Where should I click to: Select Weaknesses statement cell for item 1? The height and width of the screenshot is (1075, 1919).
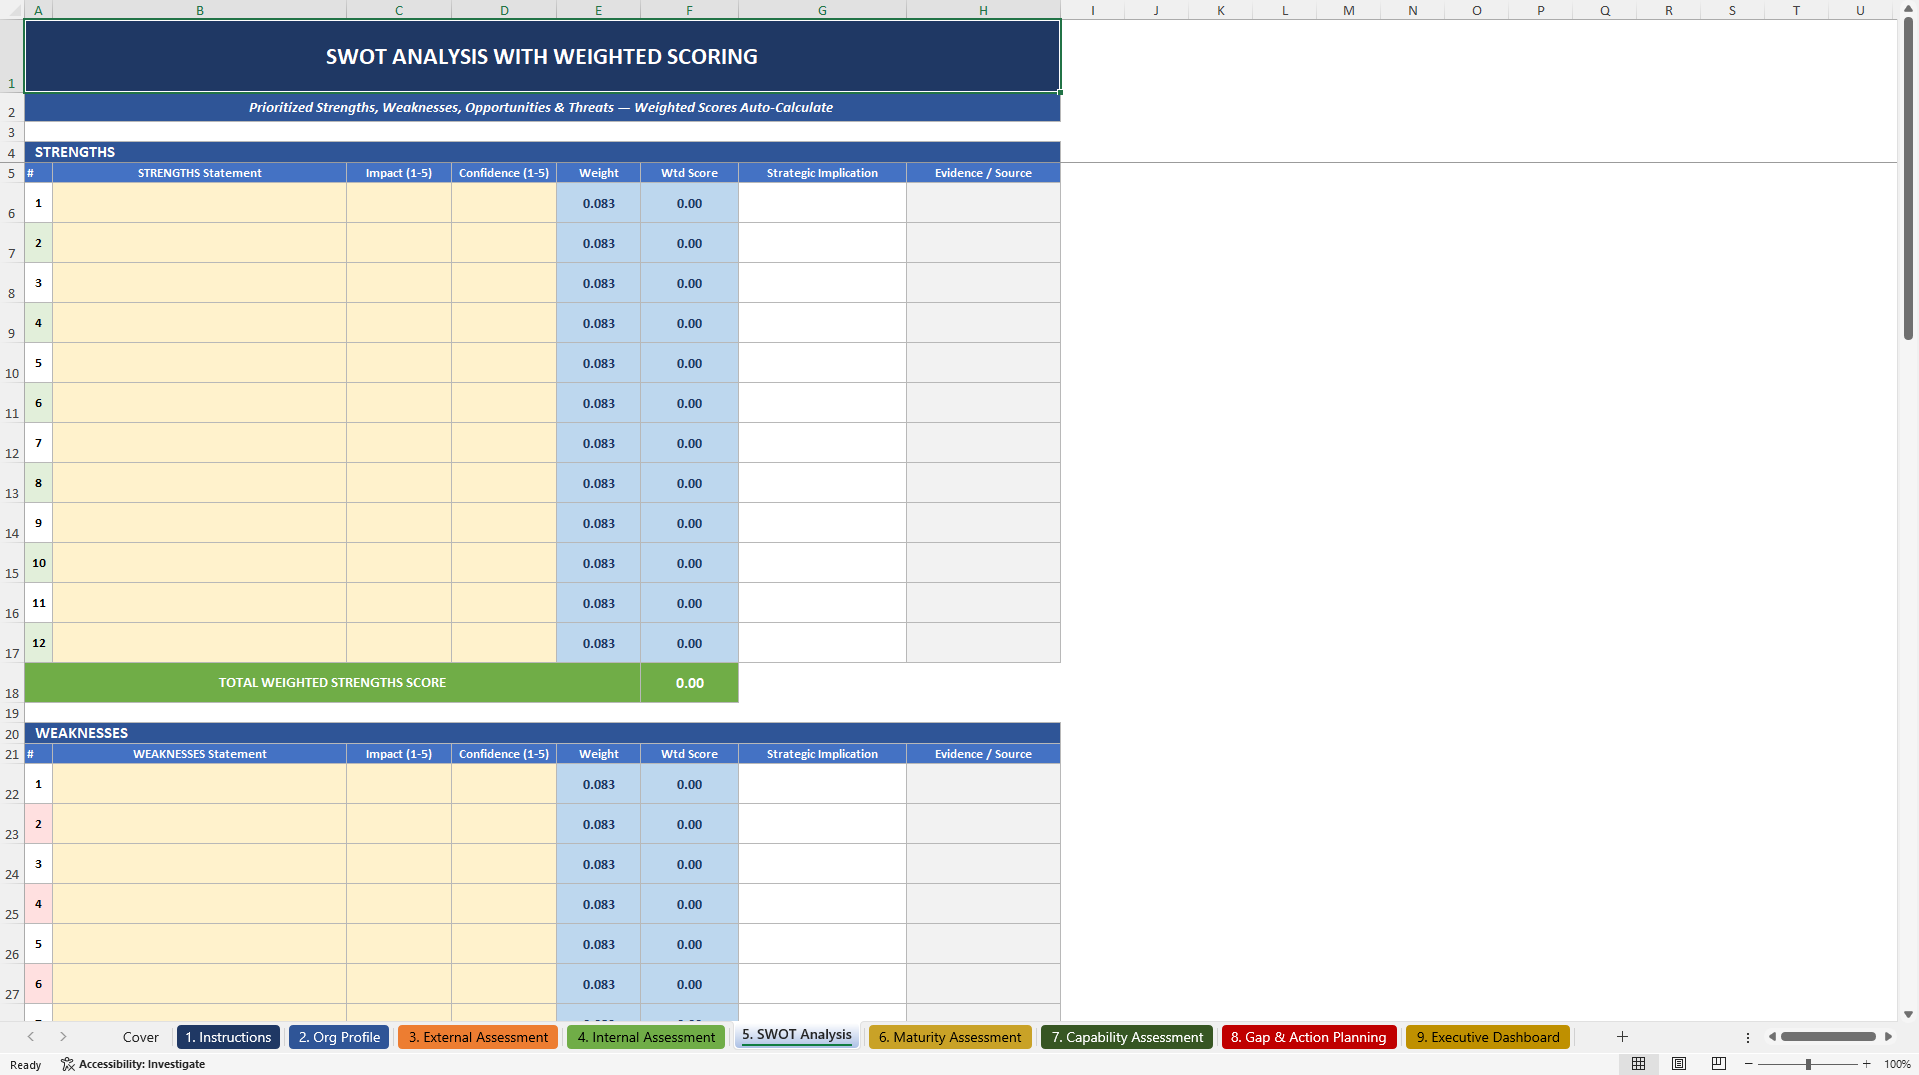200,784
